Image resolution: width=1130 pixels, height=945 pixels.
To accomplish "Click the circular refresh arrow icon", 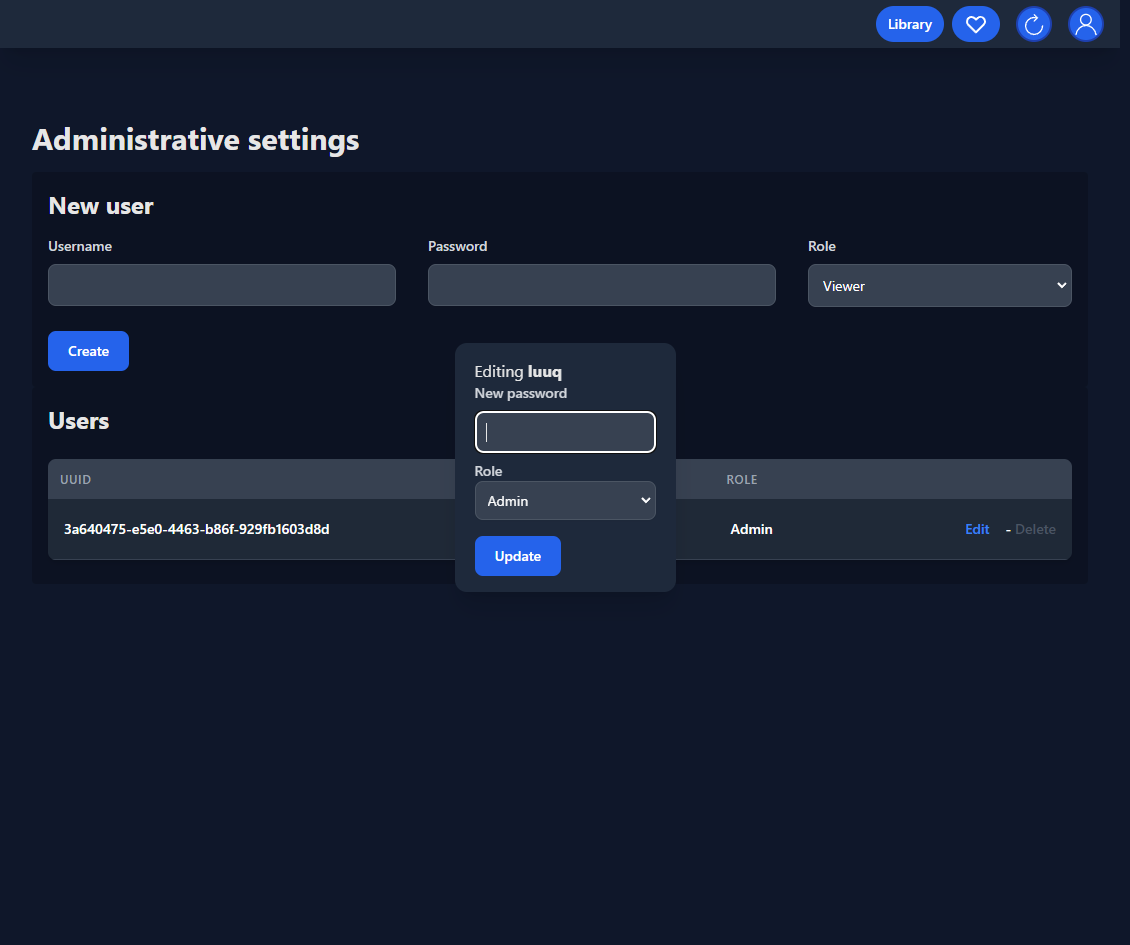I will (1033, 25).
